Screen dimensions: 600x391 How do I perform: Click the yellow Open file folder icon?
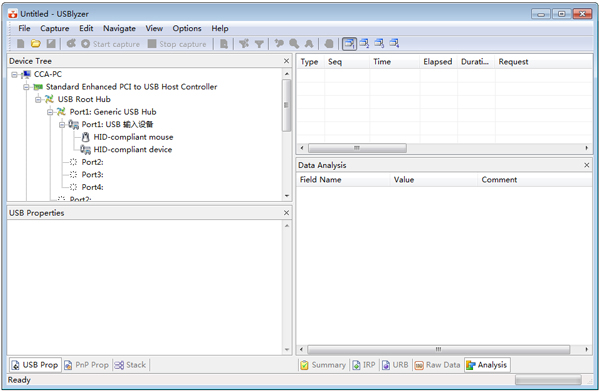[36, 44]
